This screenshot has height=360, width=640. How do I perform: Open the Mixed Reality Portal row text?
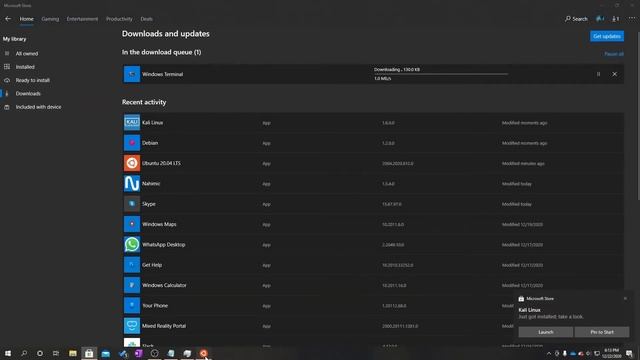pos(164,326)
